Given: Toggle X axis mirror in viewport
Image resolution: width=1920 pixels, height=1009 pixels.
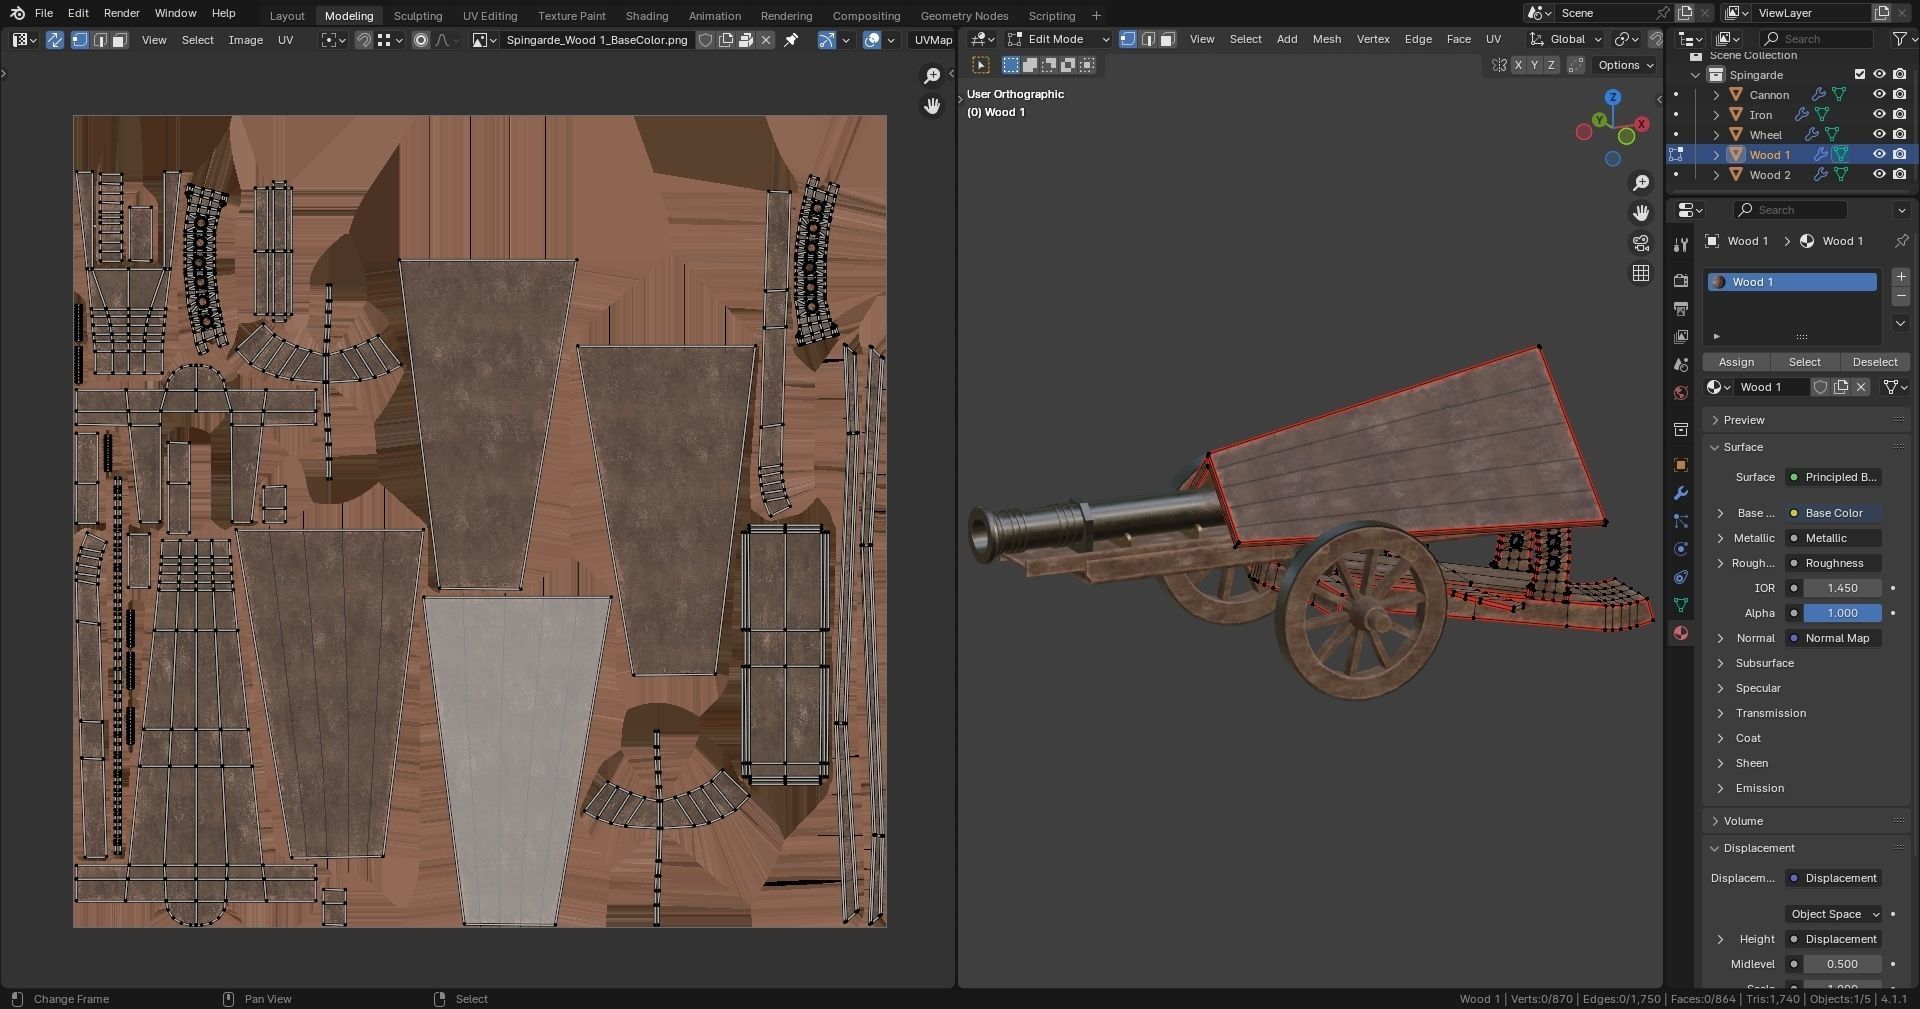Looking at the screenshot, I should [1518, 65].
